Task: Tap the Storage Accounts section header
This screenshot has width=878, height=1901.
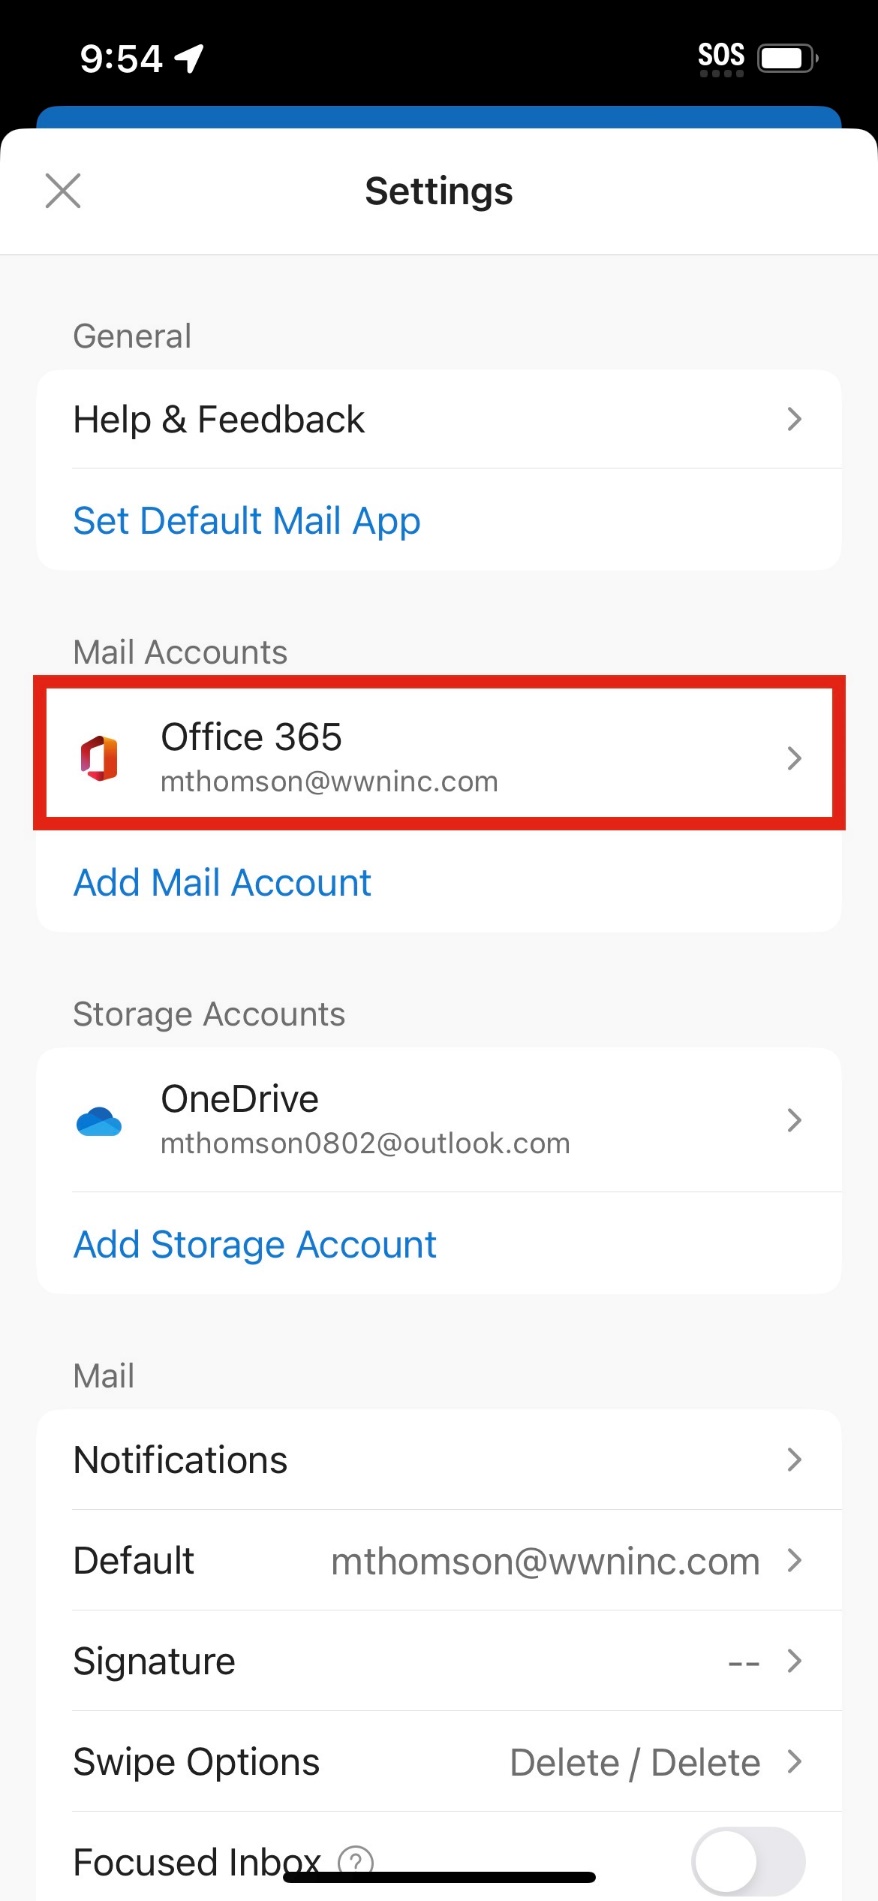Action: (209, 1014)
